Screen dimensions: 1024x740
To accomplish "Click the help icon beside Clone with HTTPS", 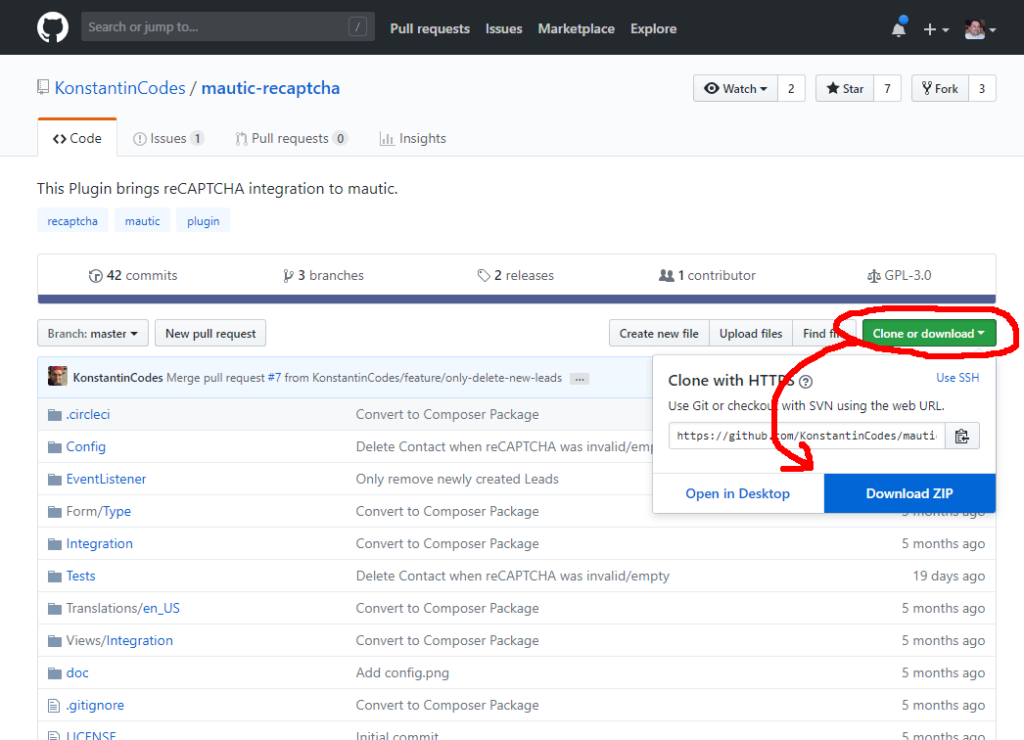I will 806,381.
